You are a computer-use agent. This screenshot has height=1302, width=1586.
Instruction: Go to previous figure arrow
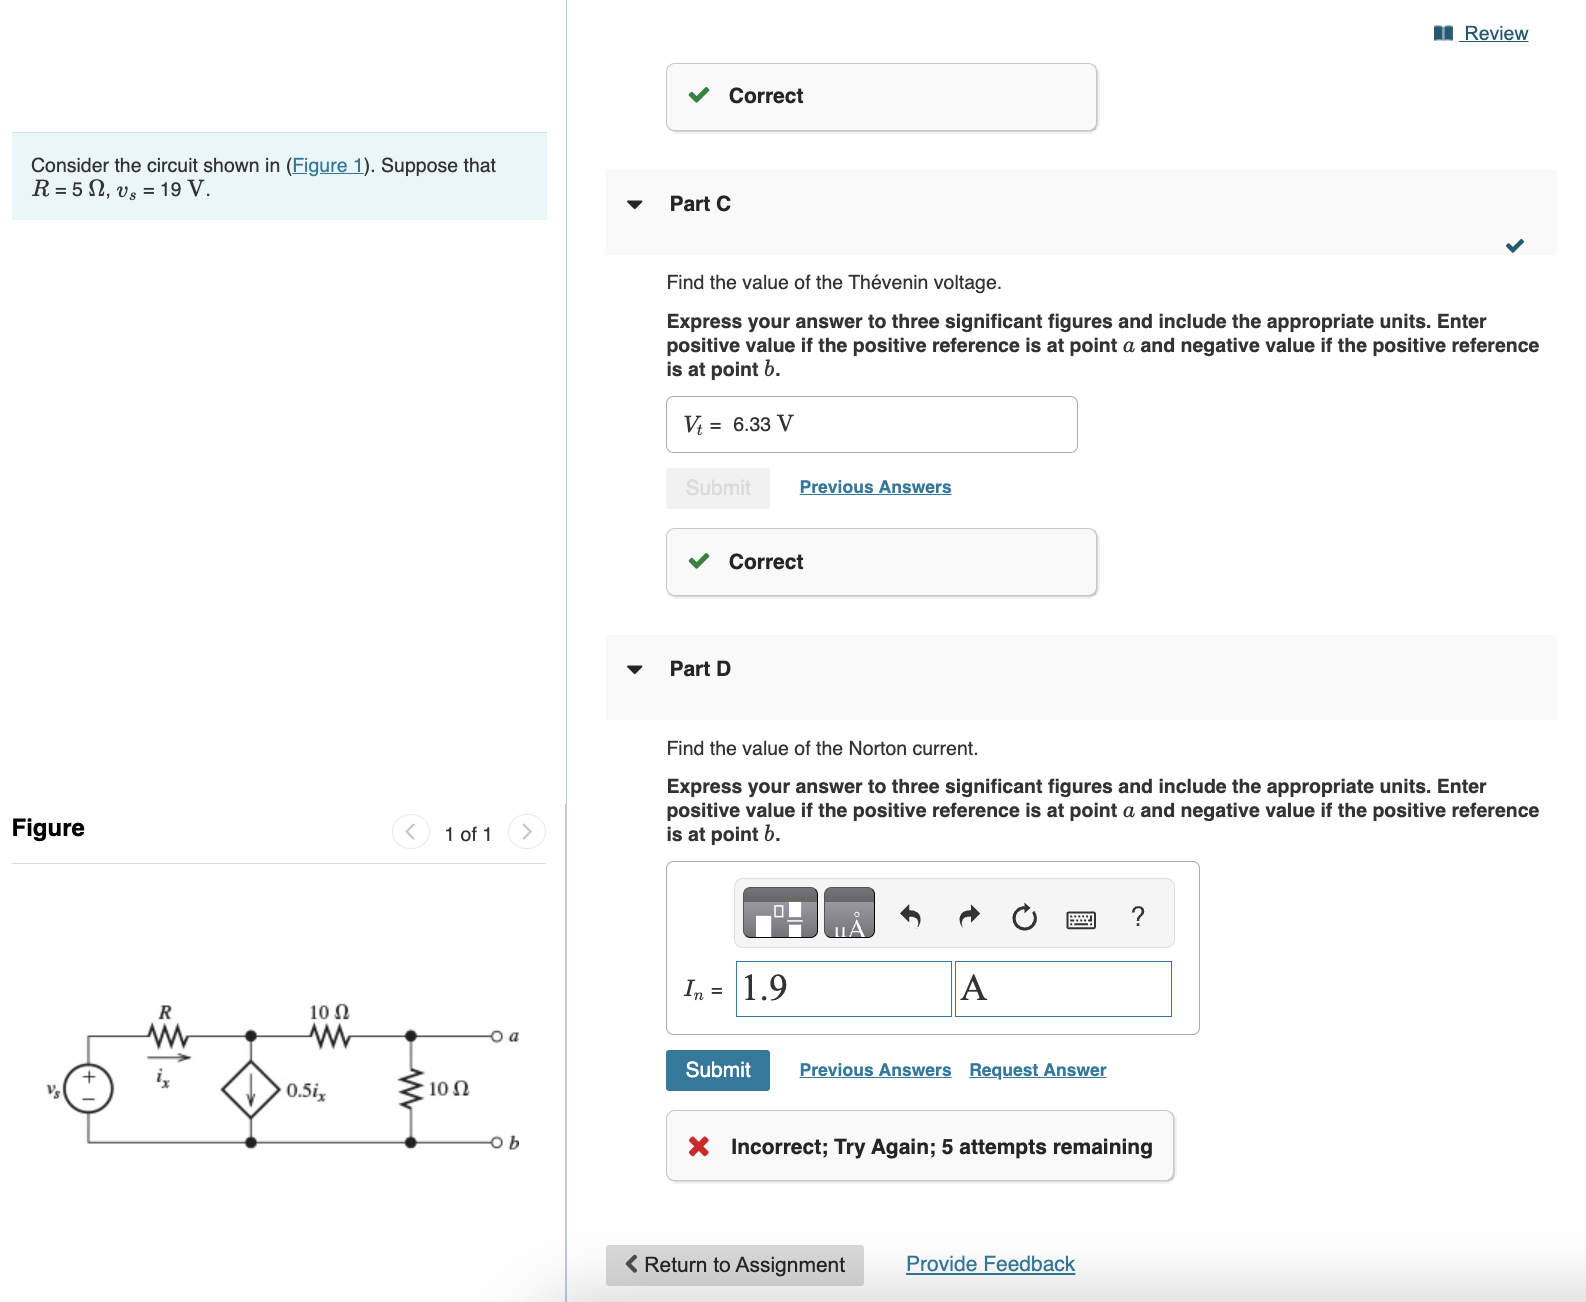pos(410,832)
